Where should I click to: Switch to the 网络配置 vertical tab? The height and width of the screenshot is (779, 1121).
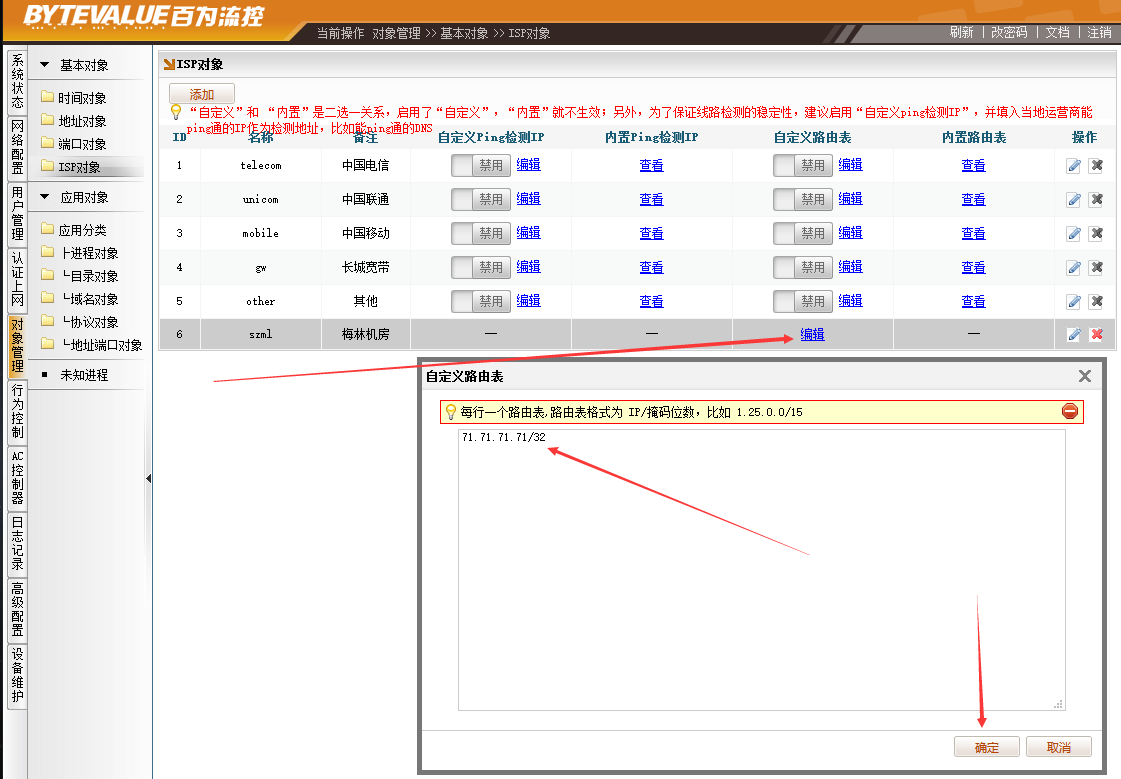coord(17,148)
